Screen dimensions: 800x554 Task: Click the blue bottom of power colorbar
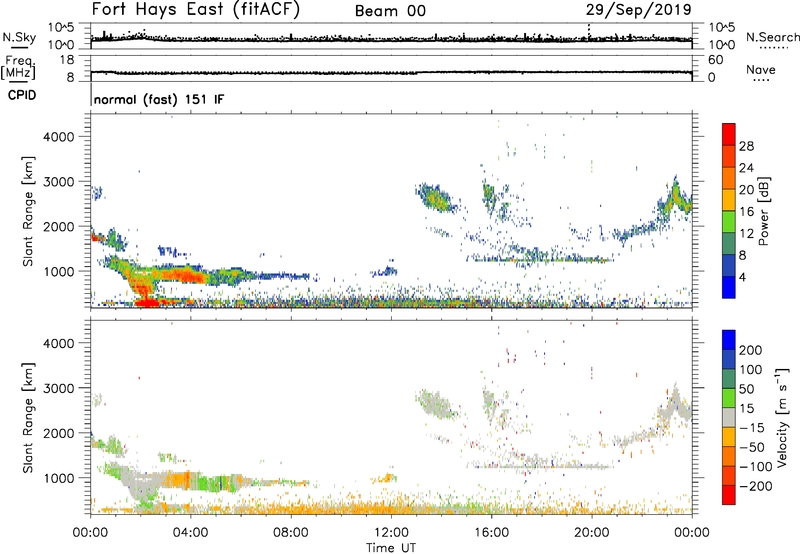click(729, 287)
